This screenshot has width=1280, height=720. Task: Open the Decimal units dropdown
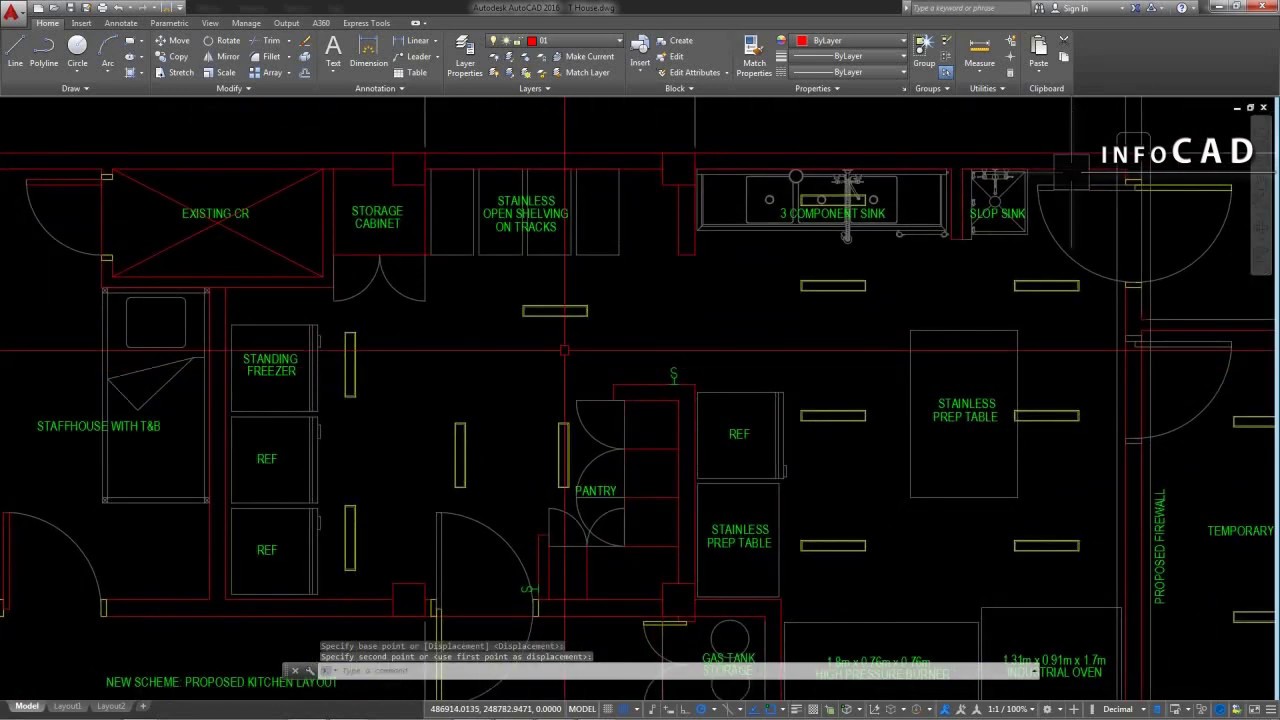tap(1123, 708)
